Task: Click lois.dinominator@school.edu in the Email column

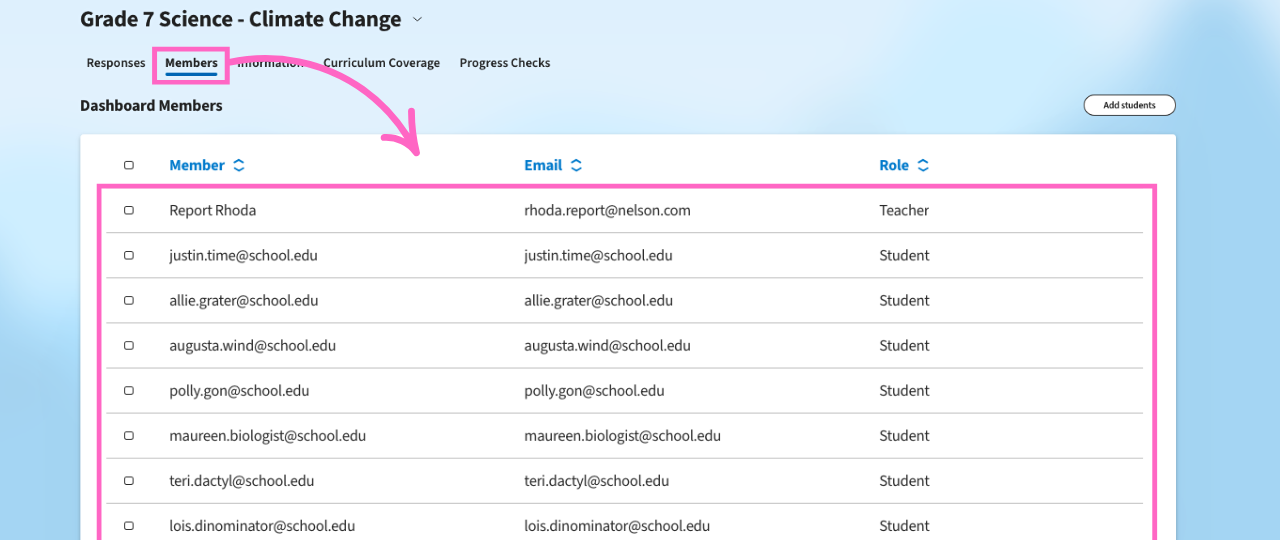Action: coord(617,525)
